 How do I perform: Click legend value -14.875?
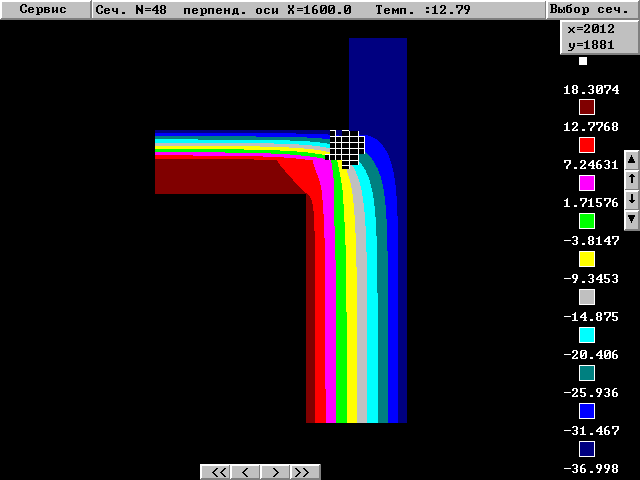(x=591, y=317)
